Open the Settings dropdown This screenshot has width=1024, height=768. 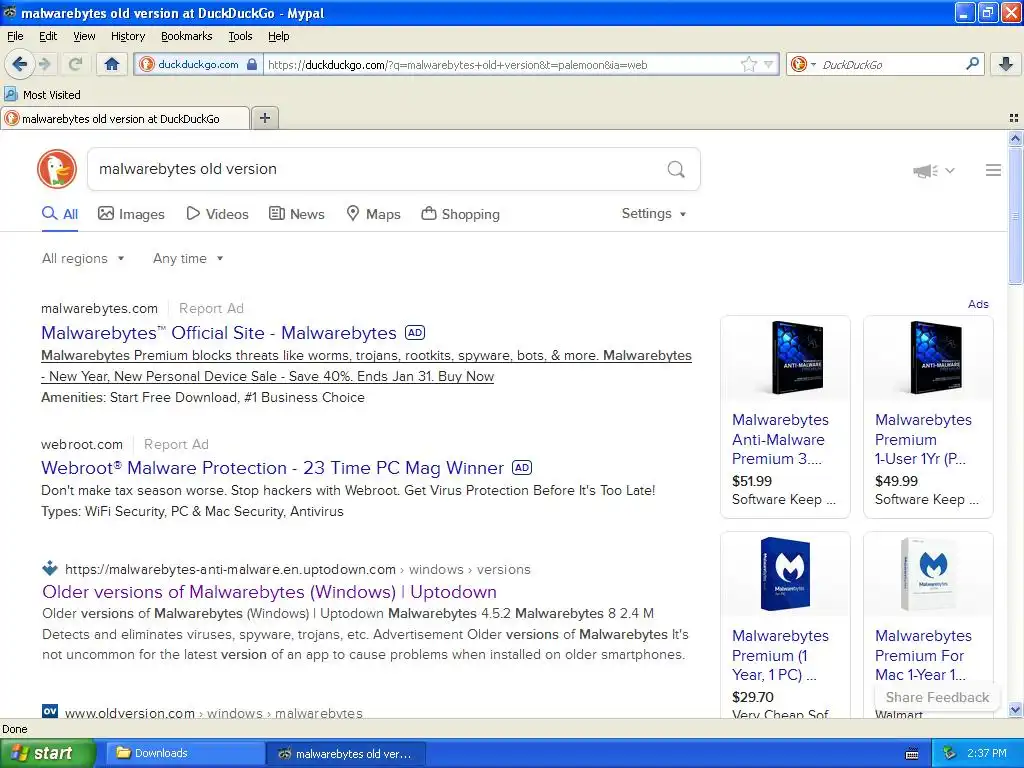[654, 214]
